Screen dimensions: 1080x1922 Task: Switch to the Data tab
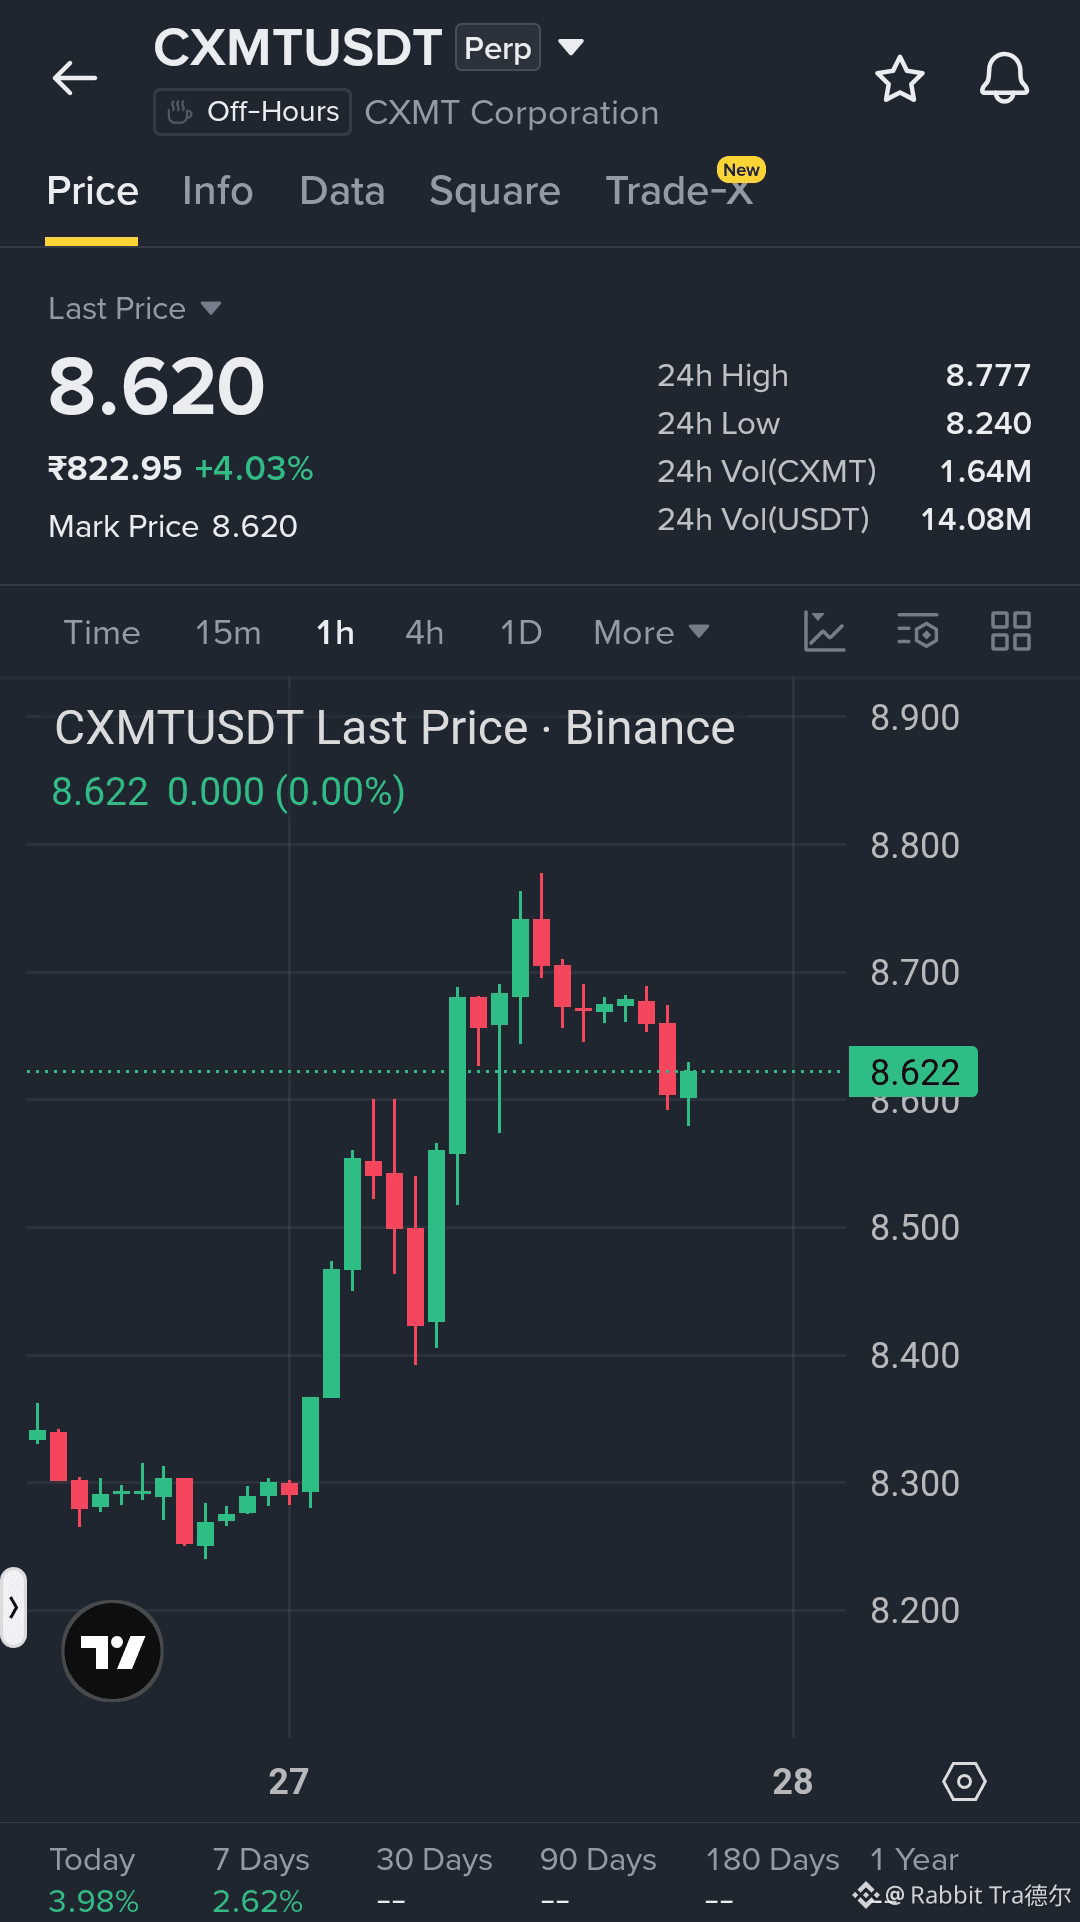click(342, 191)
